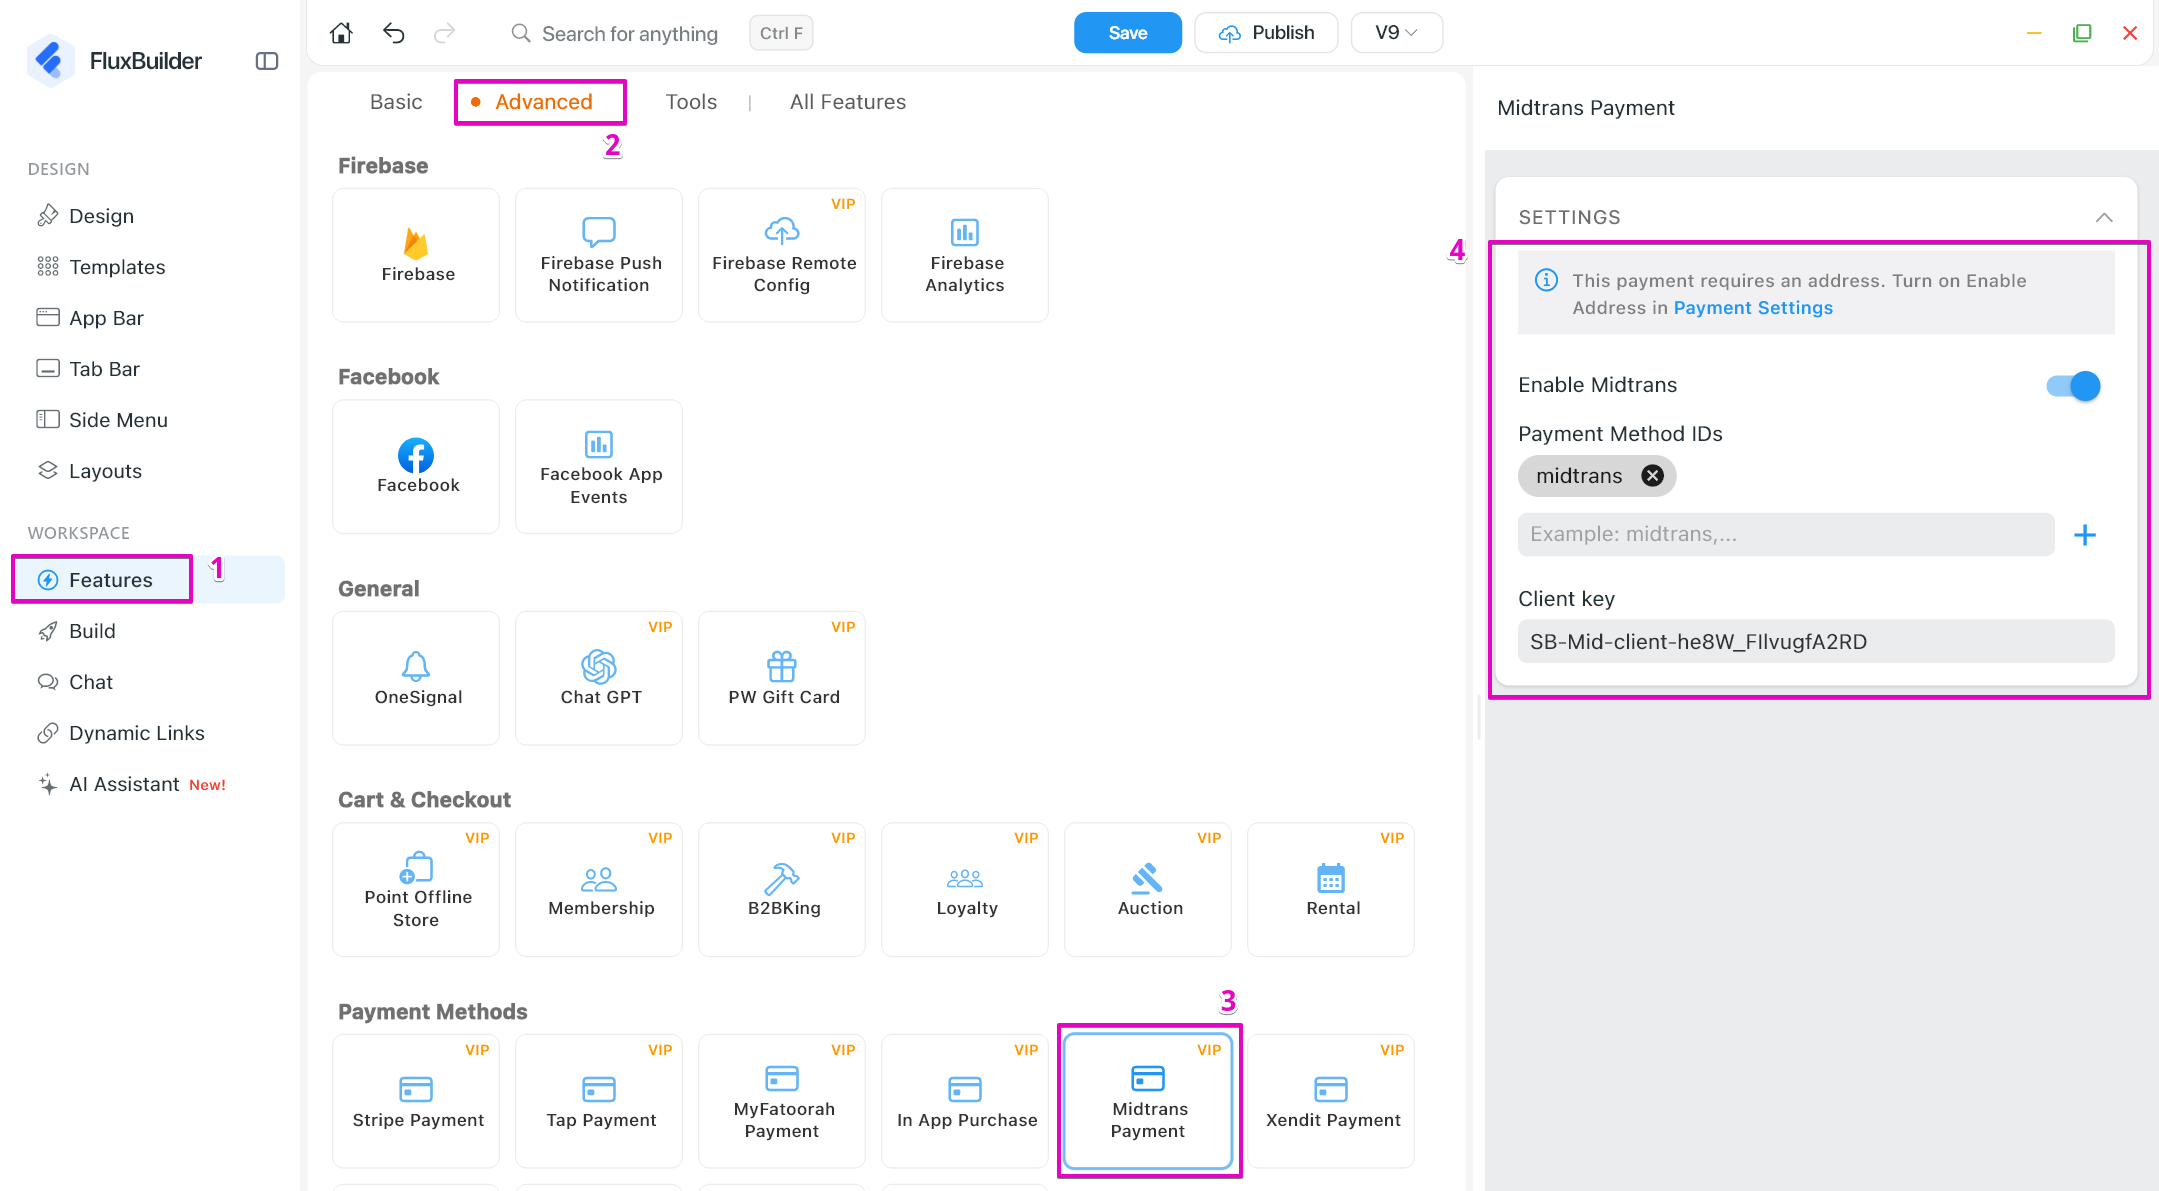Click the Payment Method IDs input field
This screenshot has width=2159, height=1191.
[x=1786, y=535]
